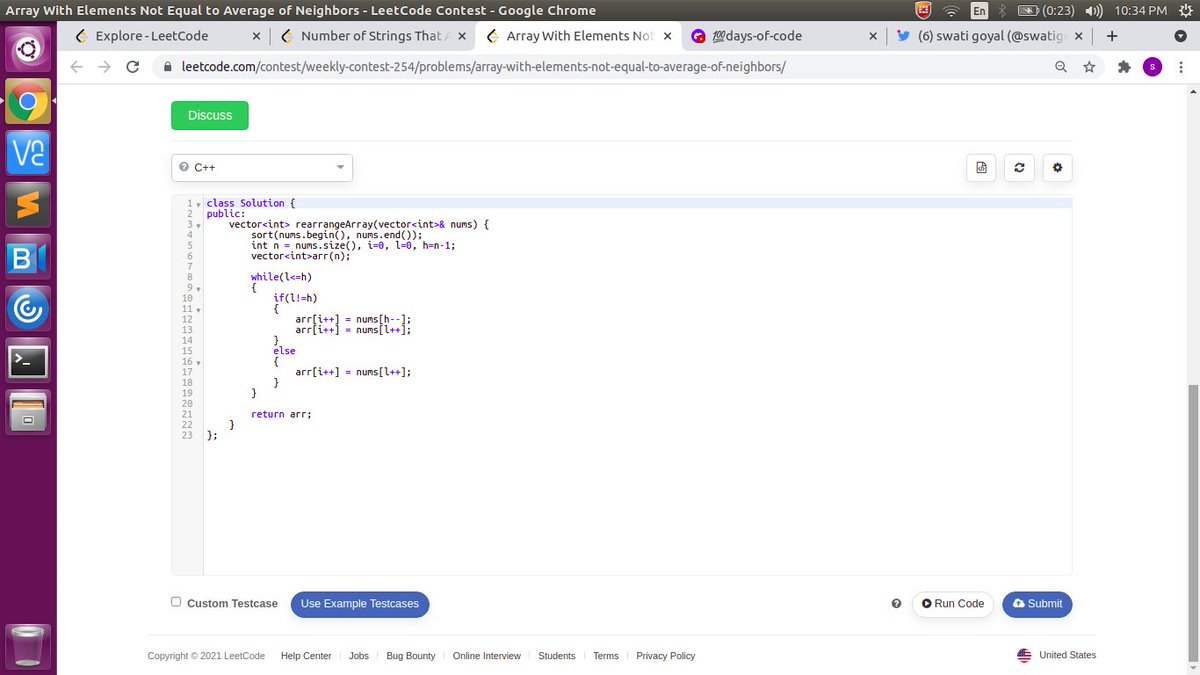Click the green Discuss button
The image size is (1200, 675).
pos(210,115)
